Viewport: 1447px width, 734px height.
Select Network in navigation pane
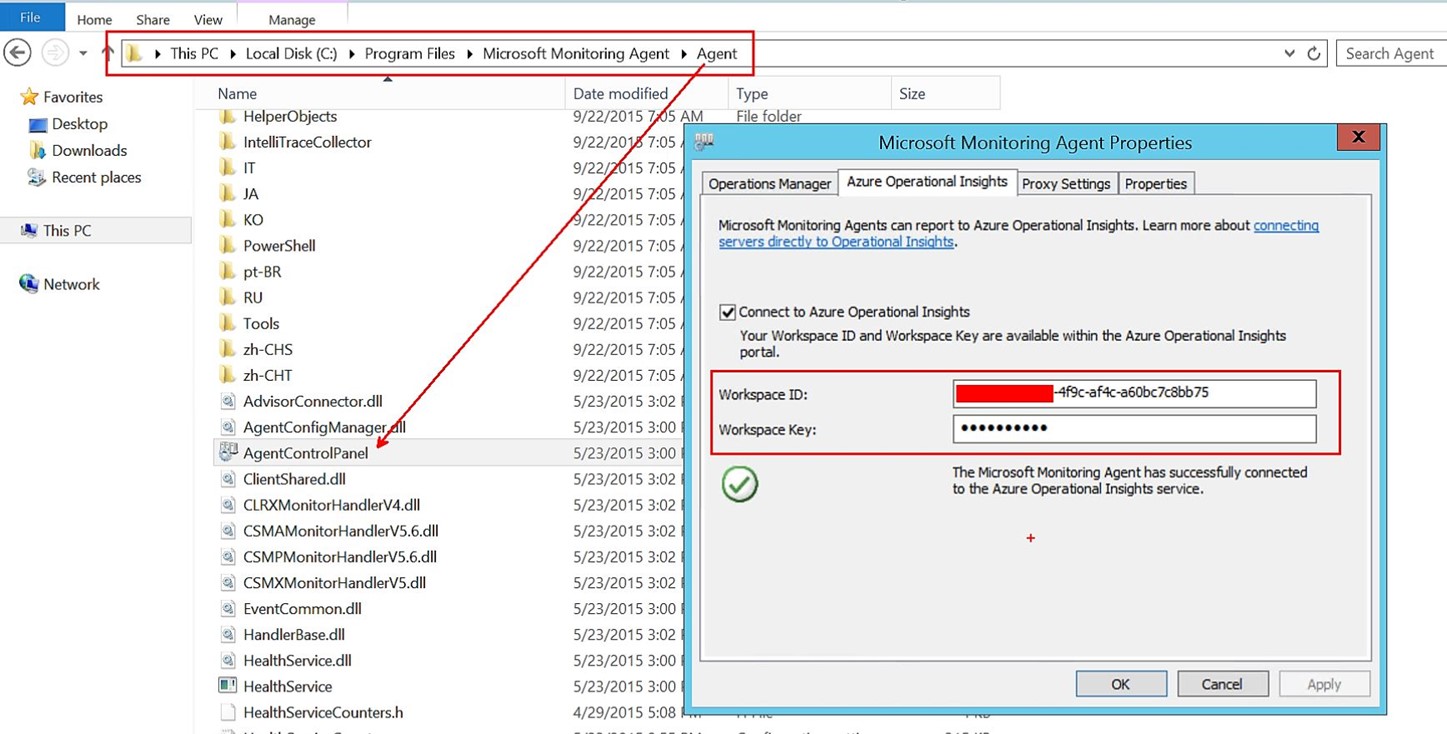click(71, 284)
